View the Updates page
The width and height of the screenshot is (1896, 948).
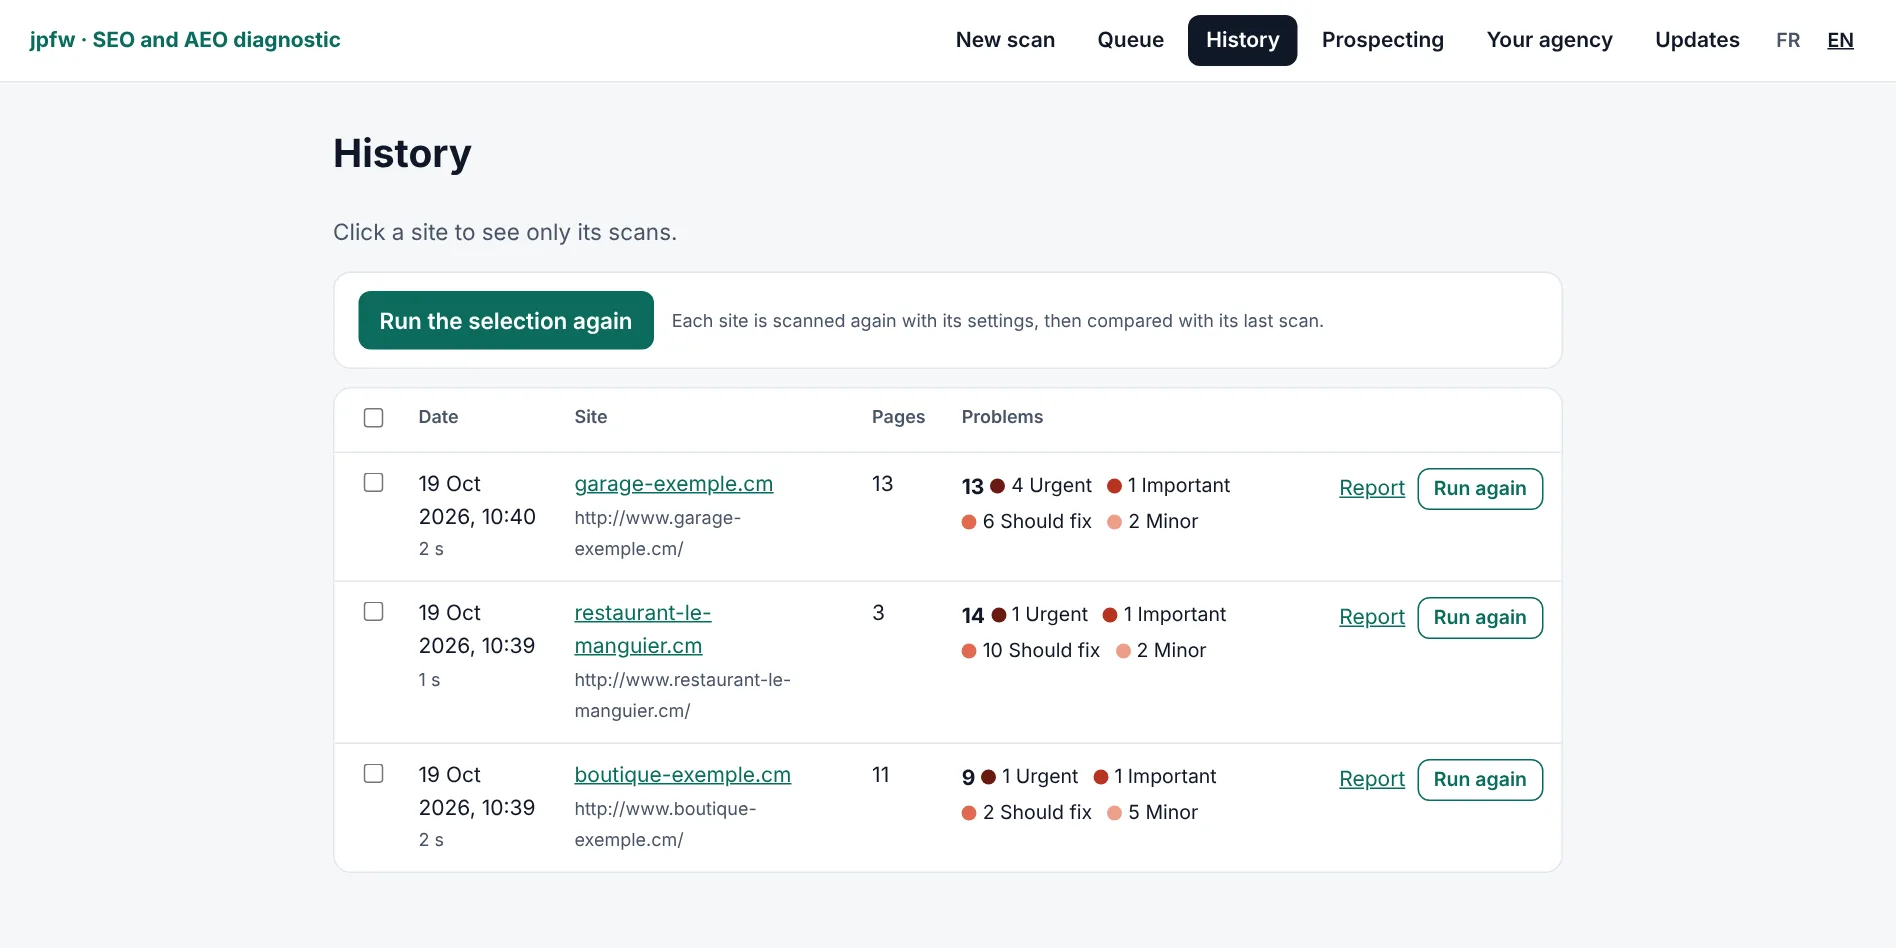[x=1697, y=40]
